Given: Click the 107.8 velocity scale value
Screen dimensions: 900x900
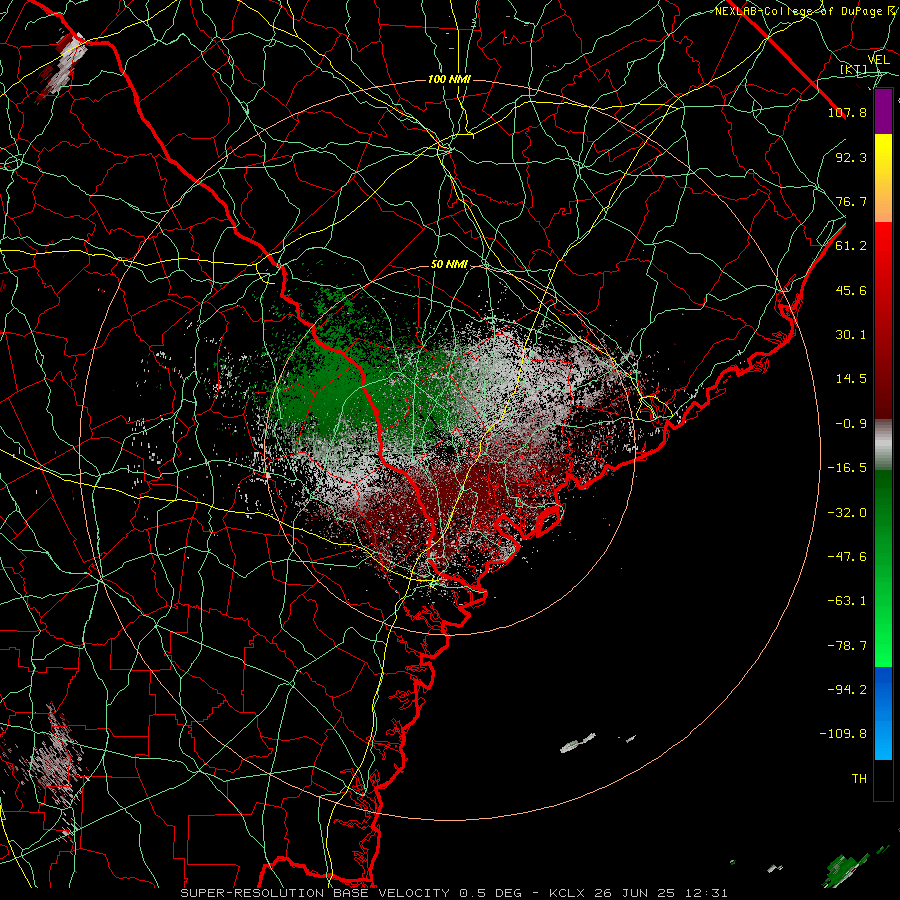Looking at the screenshot, I should 847,112.
